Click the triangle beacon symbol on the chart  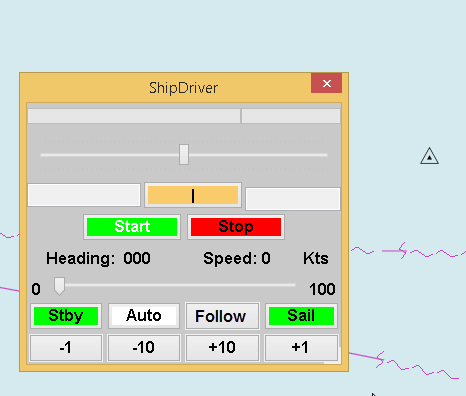tap(429, 156)
